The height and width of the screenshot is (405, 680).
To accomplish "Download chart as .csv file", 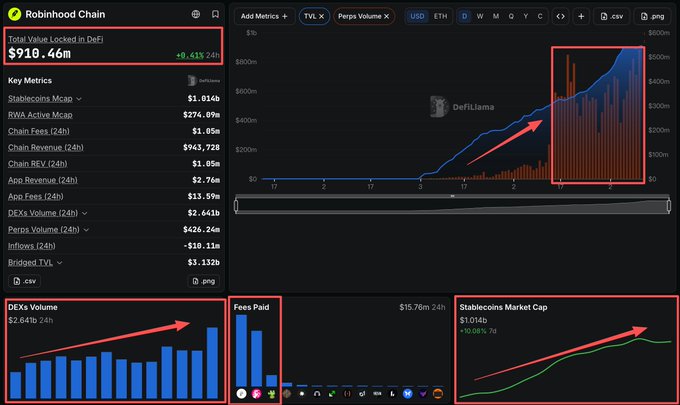I will coord(611,16).
